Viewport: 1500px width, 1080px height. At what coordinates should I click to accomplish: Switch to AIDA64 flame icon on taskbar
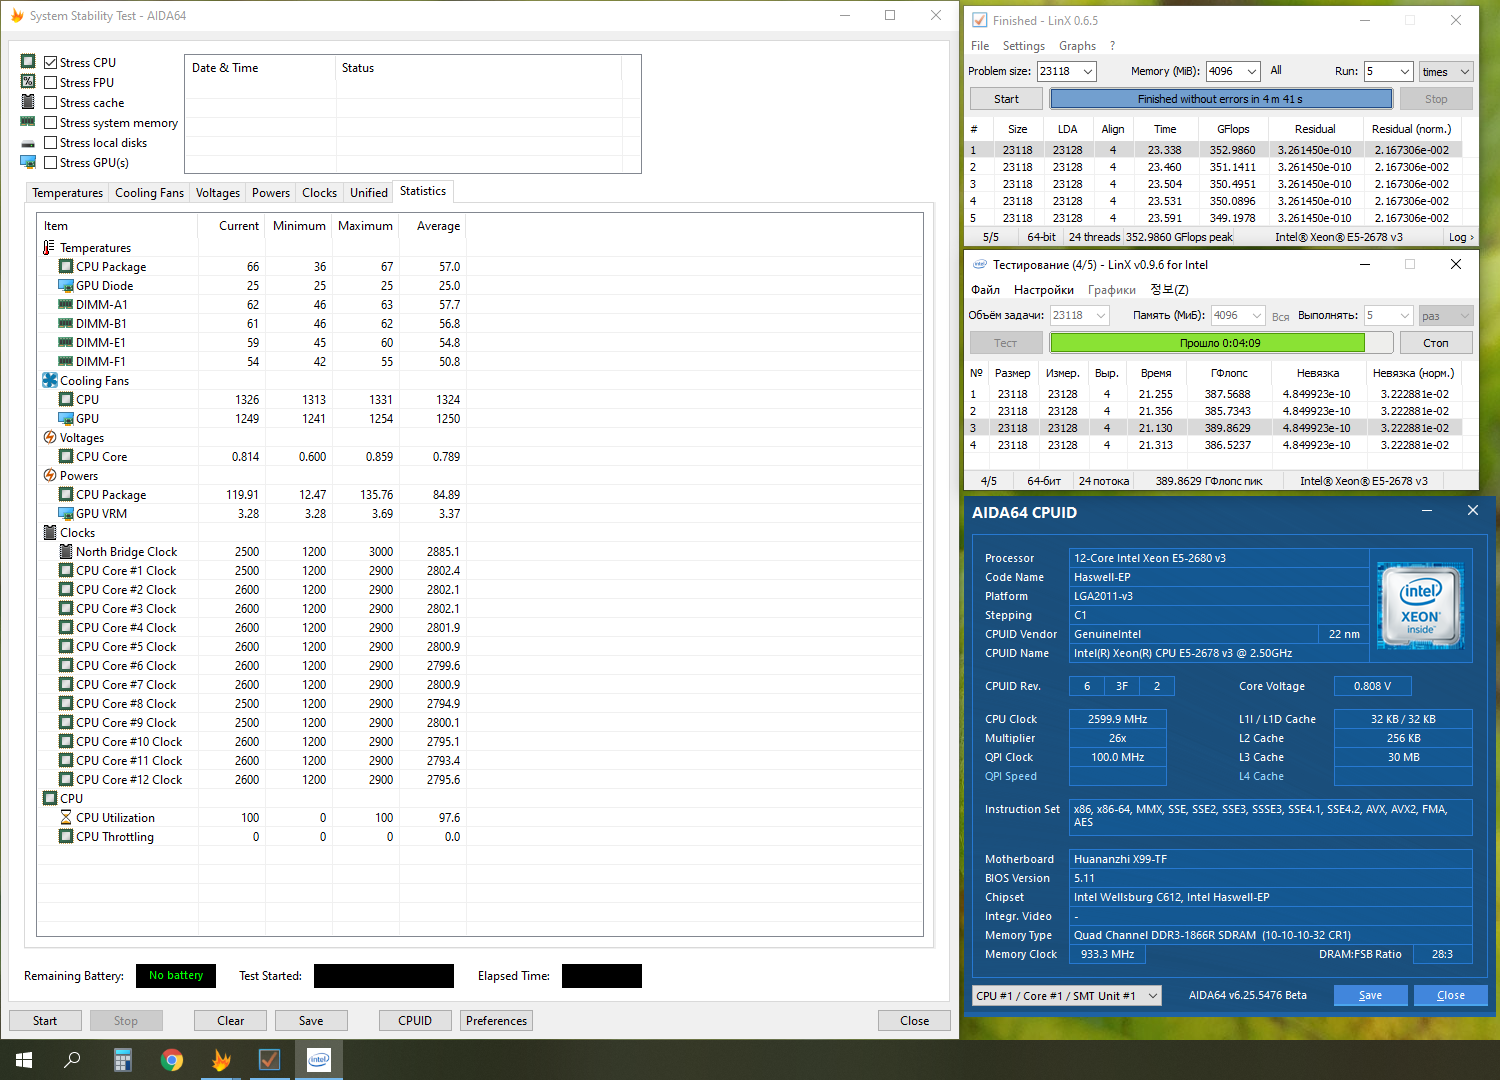[221, 1060]
